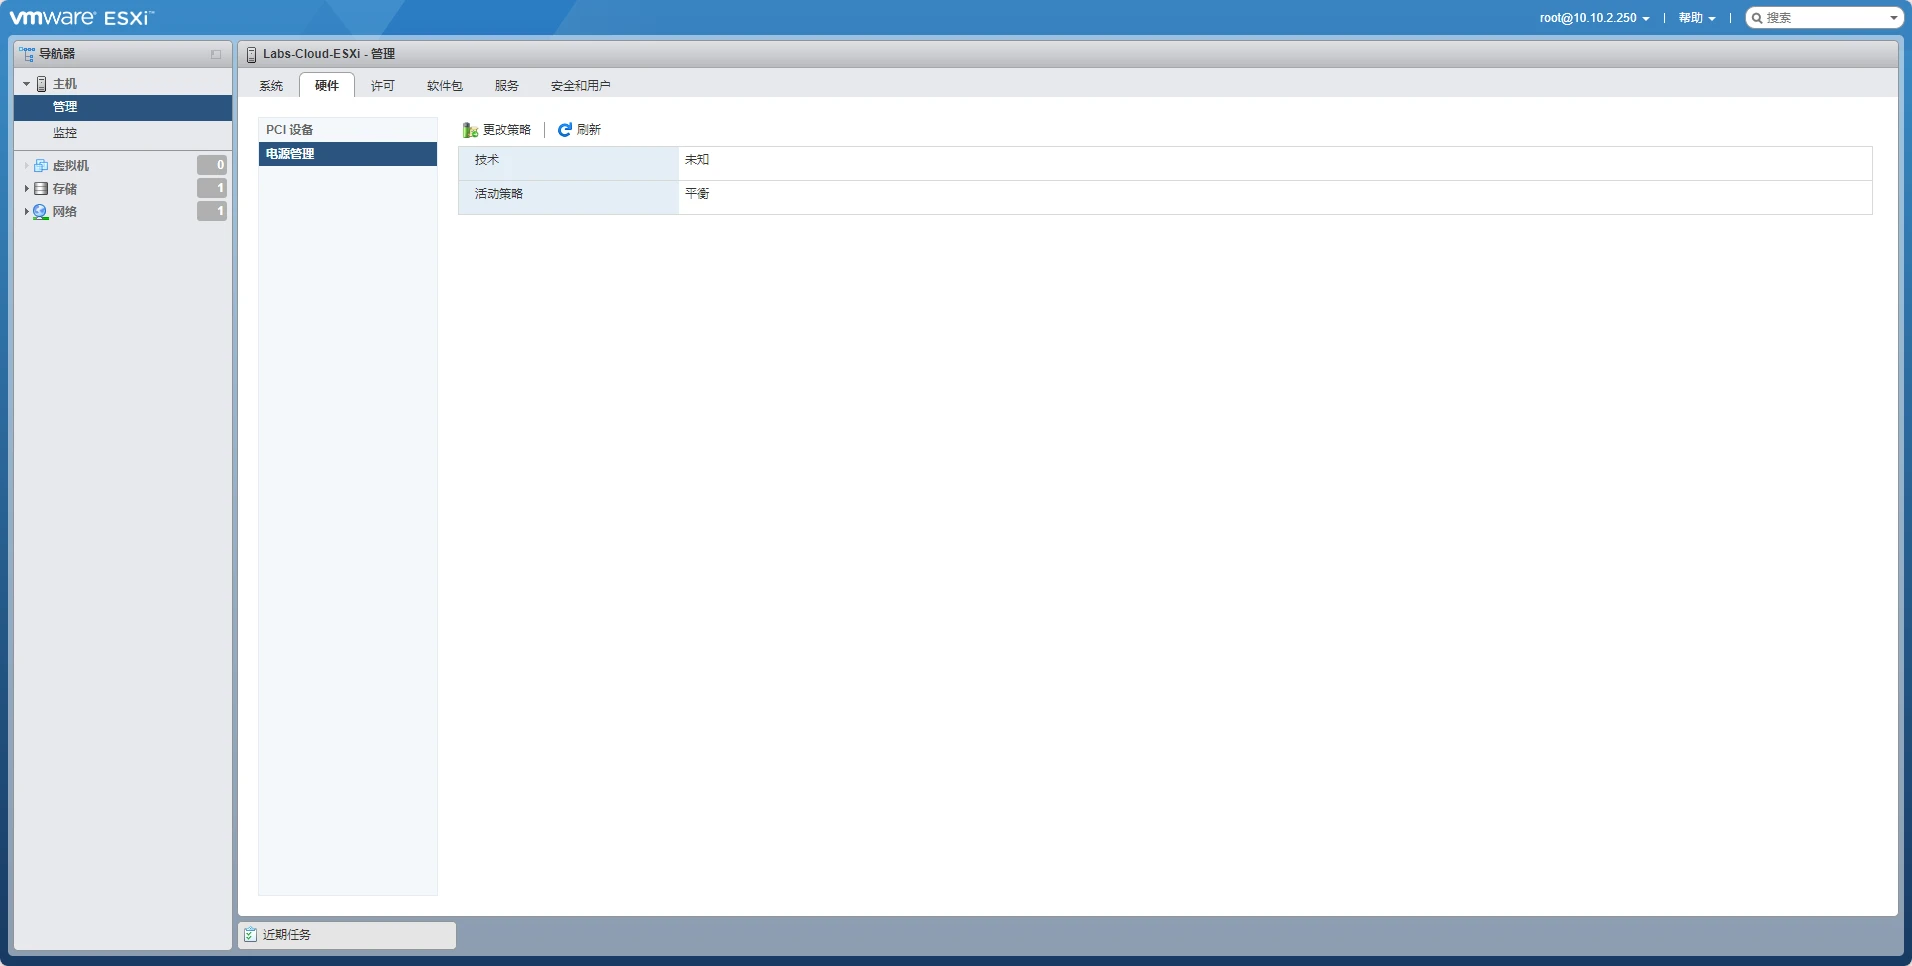Select PCI devices in hardware list
The width and height of the screenshot is (1912, 966).
pyautogui.click(x=290, y=130)
